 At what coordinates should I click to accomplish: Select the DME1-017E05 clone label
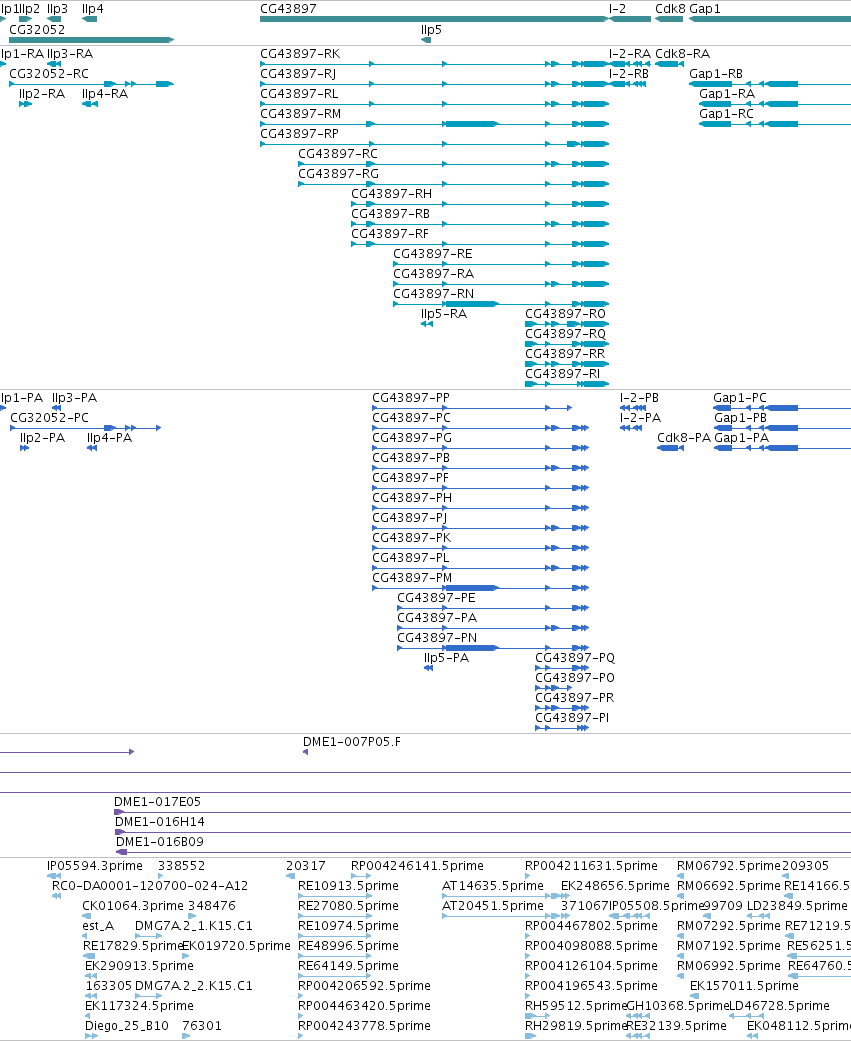click(157, 801)
